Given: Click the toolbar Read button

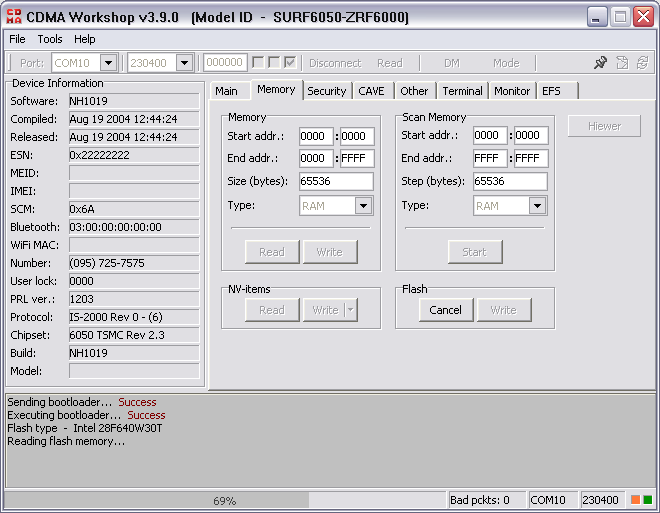Looking at the screenshot, I should point(390,63).
